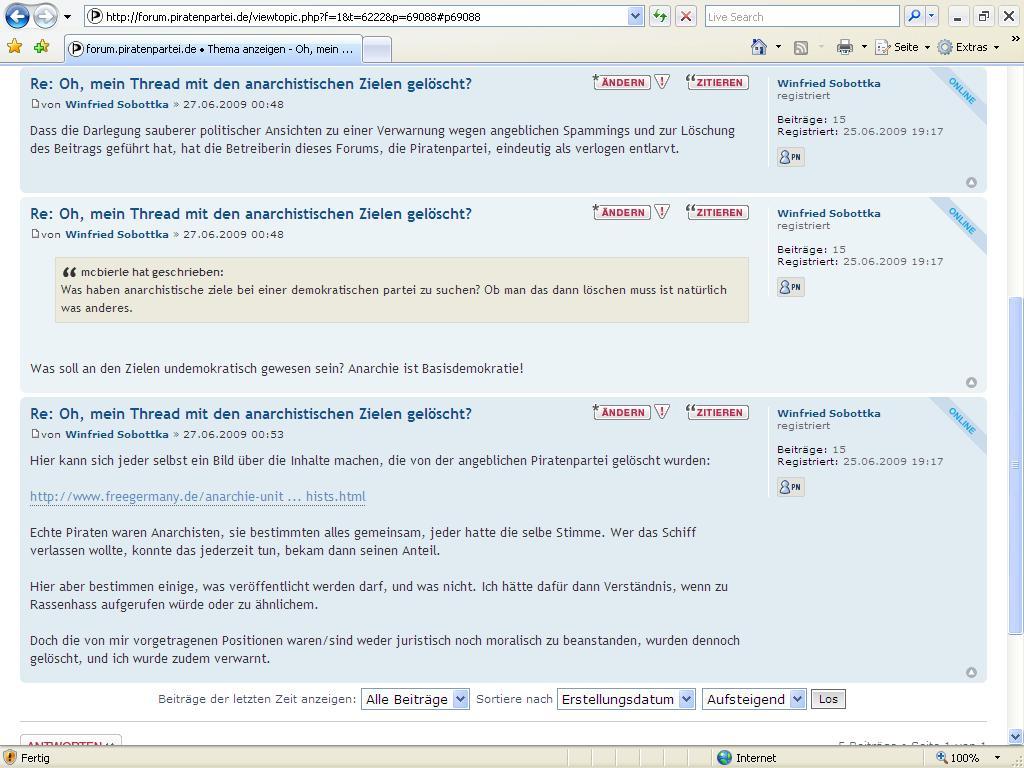Click ZITIEREN on the first 00:48 post
Viewport: 1024px width, 768px height.
pyautogui.click(x=717, y=82)
